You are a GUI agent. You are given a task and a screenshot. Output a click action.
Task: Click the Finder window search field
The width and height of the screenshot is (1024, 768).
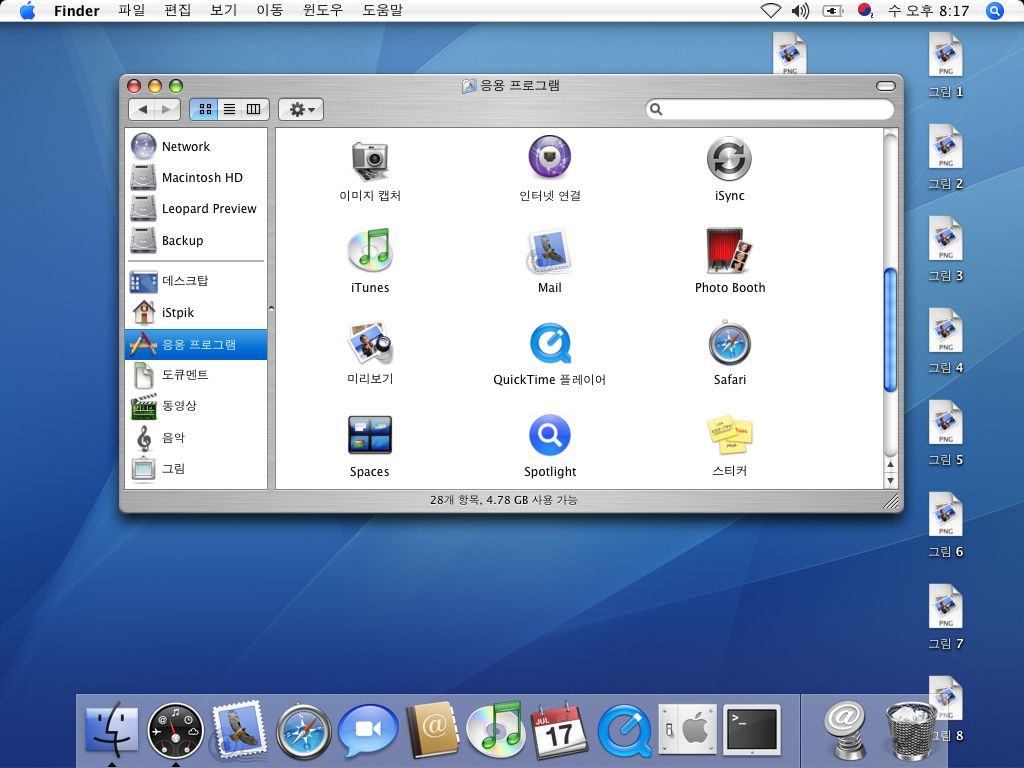[775, 109]
